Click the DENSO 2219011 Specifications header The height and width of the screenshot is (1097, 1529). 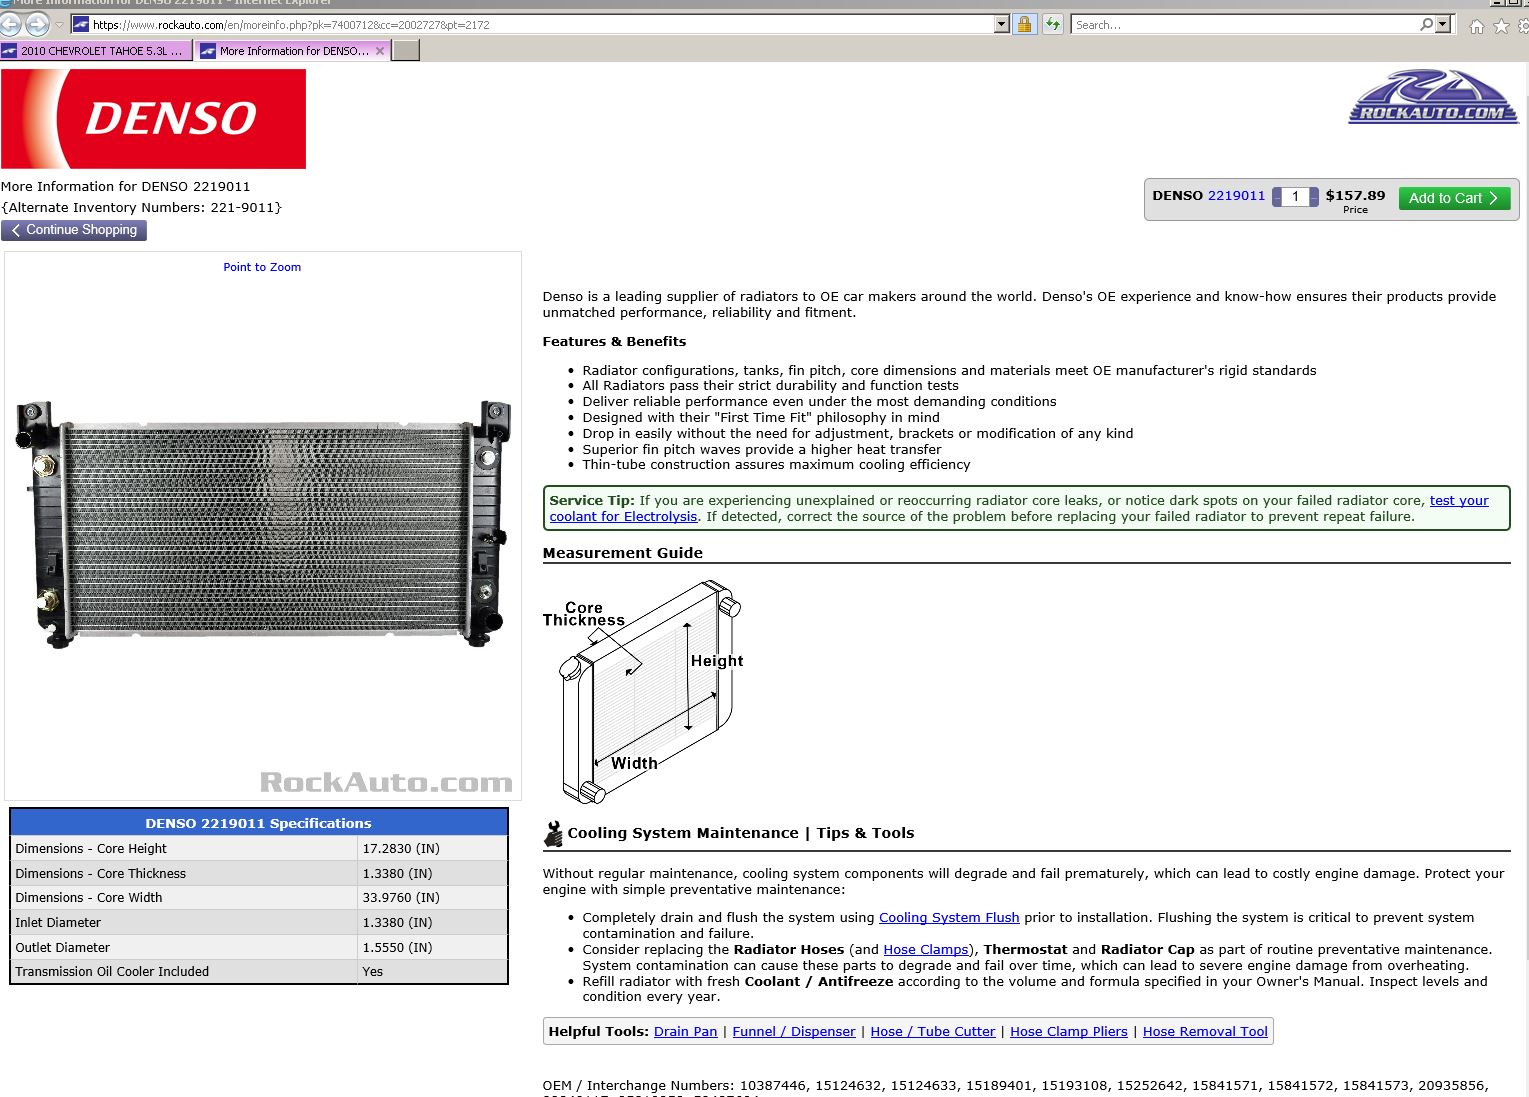[x=259, y=823]
